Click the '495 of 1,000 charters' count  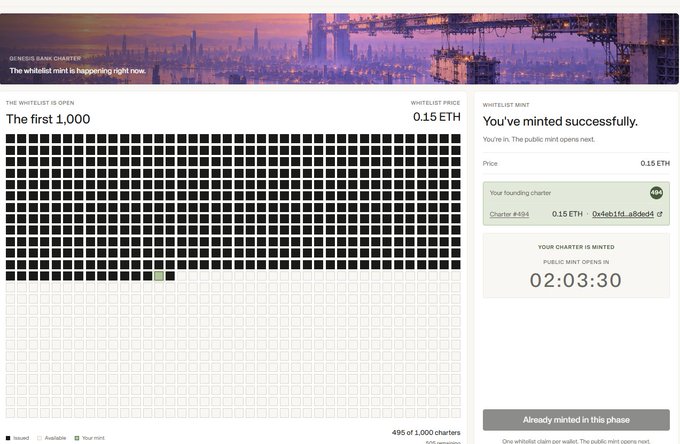(x=426, y=432)
